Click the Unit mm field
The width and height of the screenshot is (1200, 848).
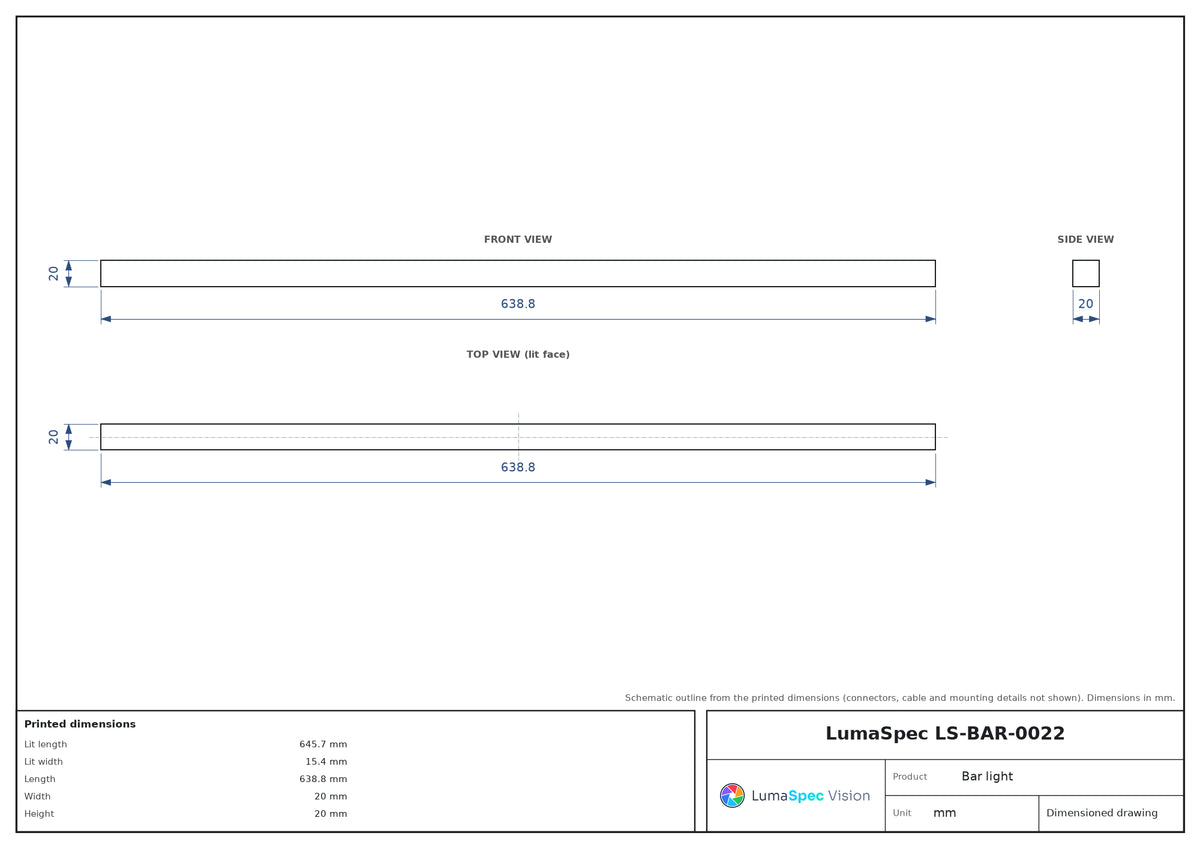pos(962,813)
